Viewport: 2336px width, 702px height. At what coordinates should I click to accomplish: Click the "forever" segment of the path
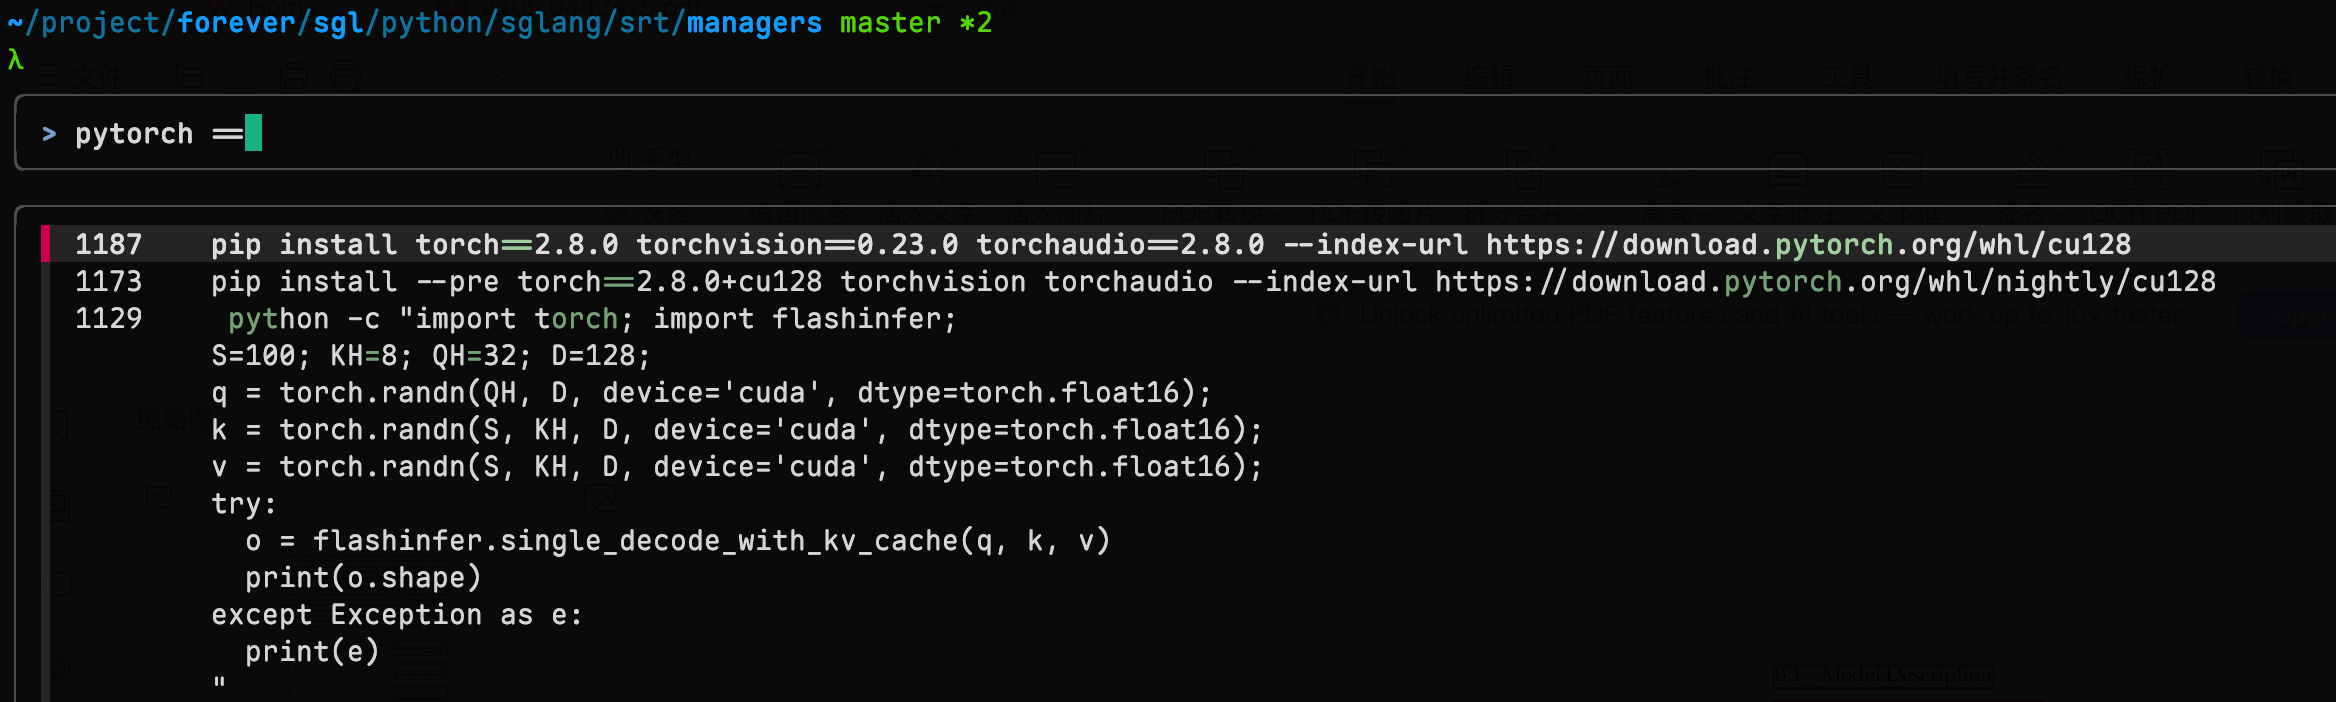pyautogui.click(x=235, y=23)
